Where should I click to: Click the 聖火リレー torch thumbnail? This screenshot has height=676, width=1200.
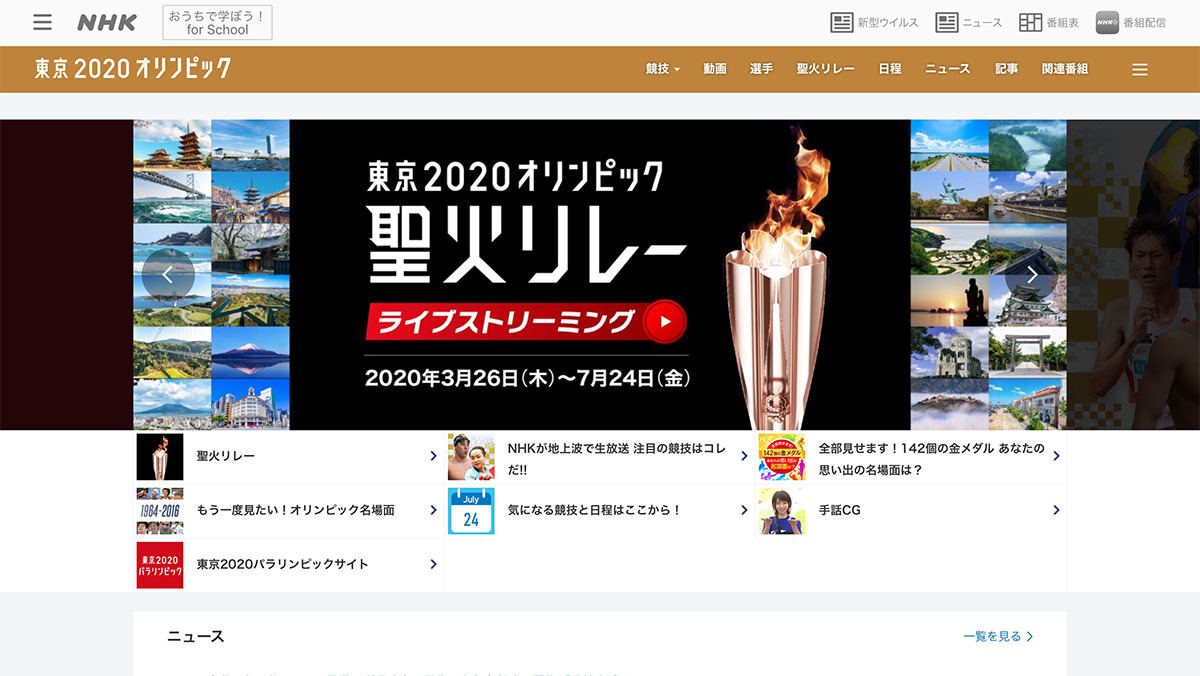coord(160,457)
